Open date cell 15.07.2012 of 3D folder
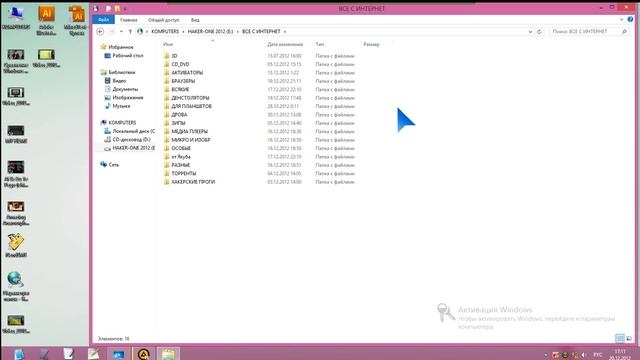This screenshot has height=360, width=640. 284,56
